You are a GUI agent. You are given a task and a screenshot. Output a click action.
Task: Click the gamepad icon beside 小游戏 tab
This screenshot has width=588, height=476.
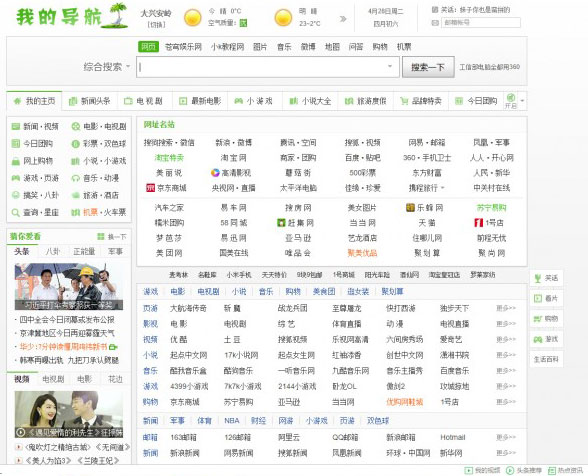pos(238,101)
